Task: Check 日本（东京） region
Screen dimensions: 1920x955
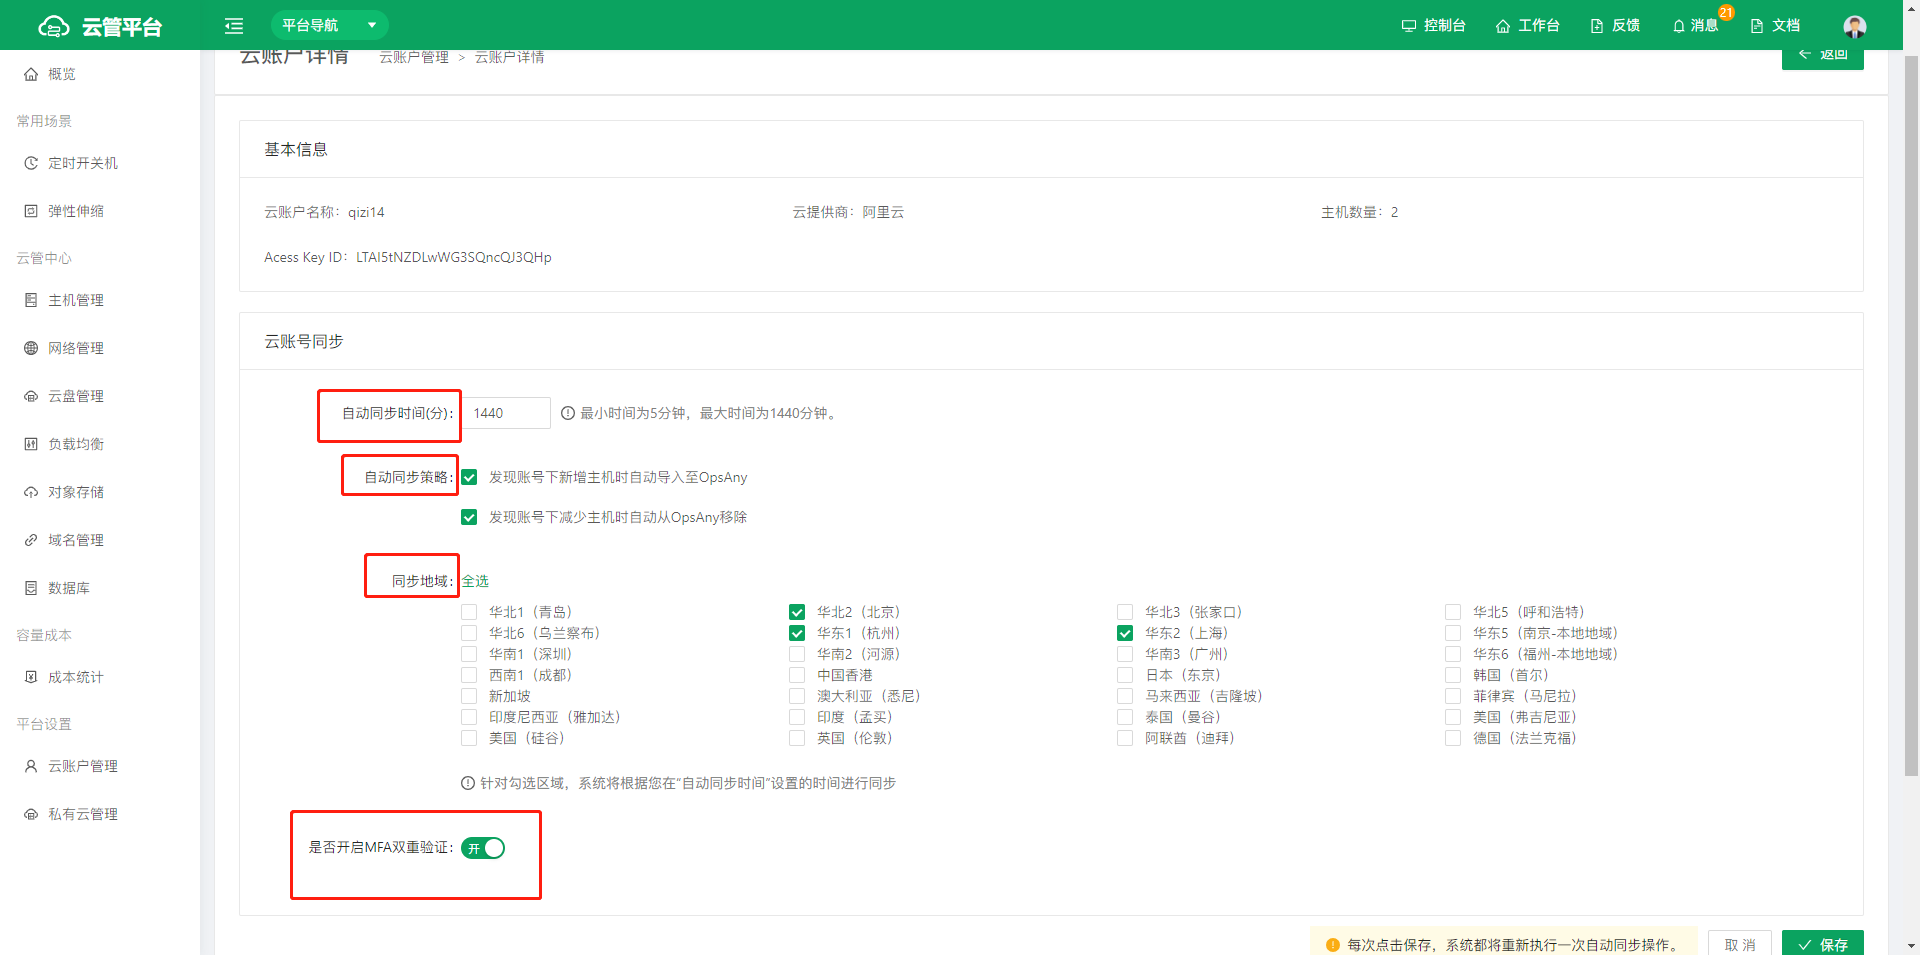Action: coord(1125,675)
